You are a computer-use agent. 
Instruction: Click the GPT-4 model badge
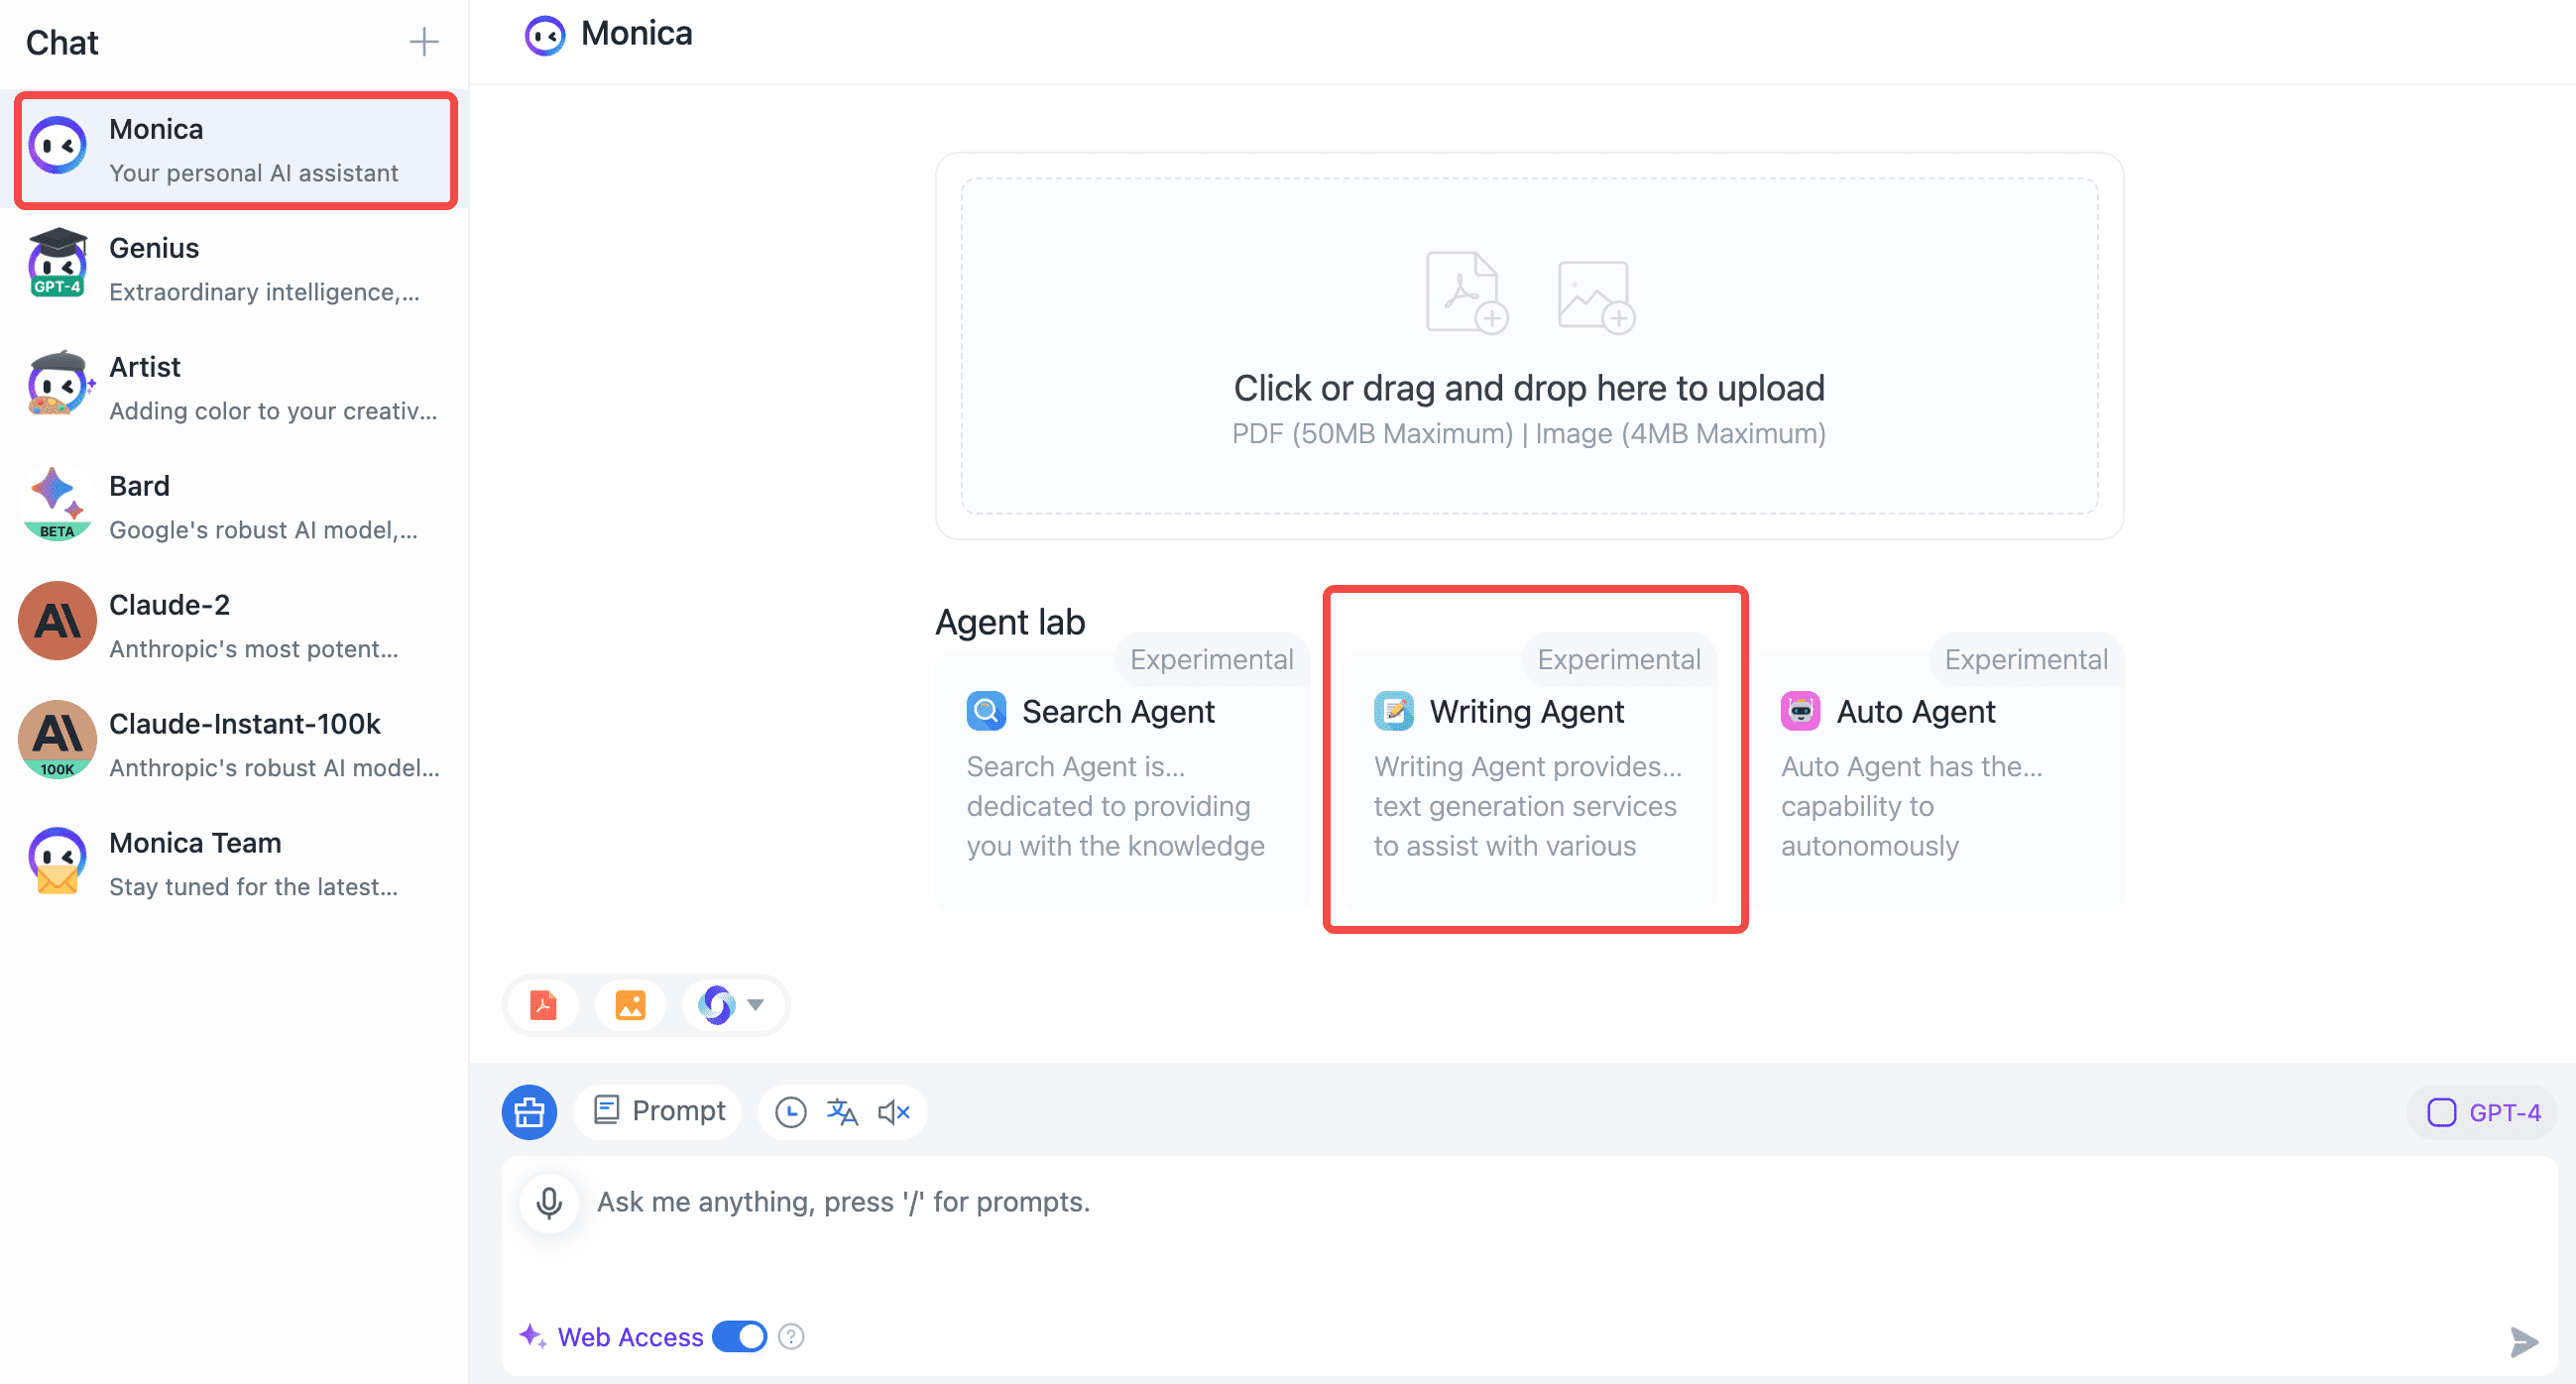pos(2484,1111)
